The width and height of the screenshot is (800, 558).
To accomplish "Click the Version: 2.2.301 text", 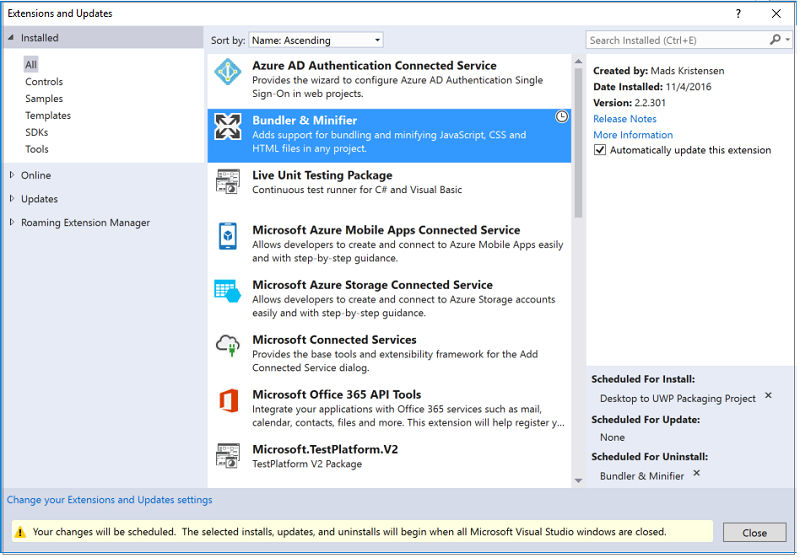I will coord(629,103).
